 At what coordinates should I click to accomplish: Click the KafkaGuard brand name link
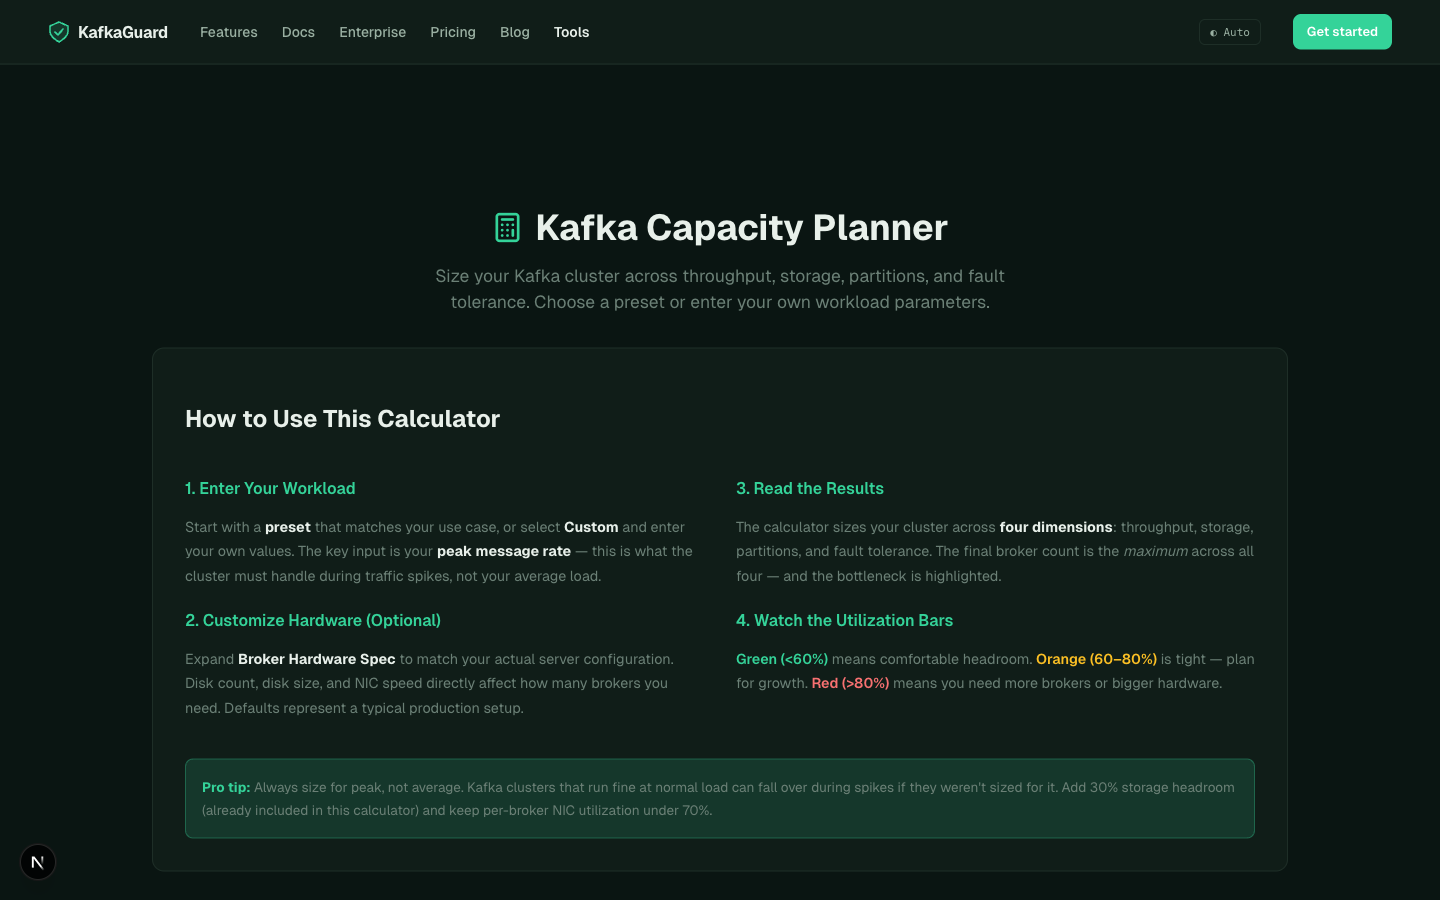(123, 32)
